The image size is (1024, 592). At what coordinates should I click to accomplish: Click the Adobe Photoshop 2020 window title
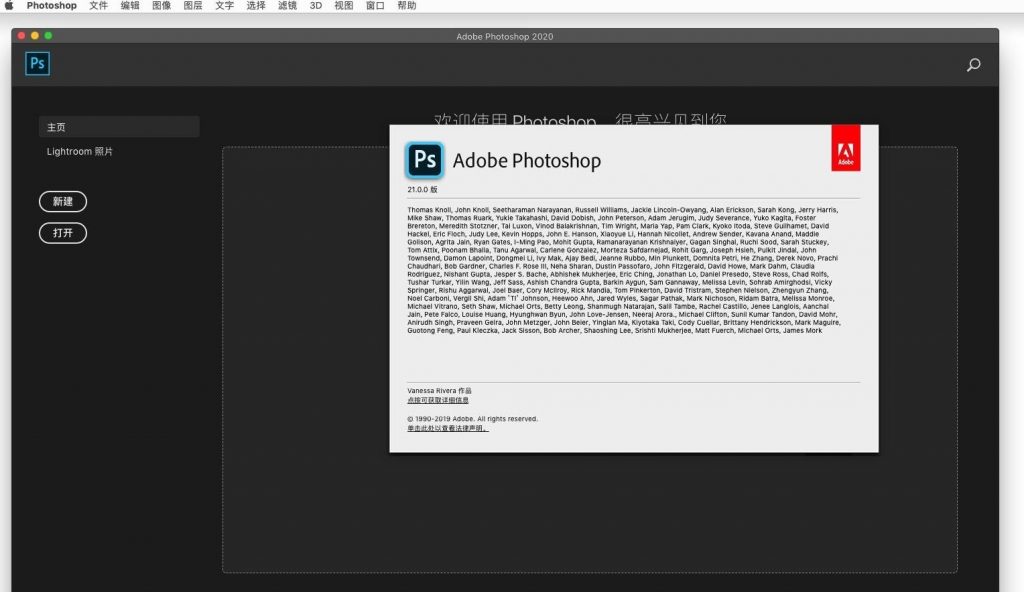pos(505,37)
